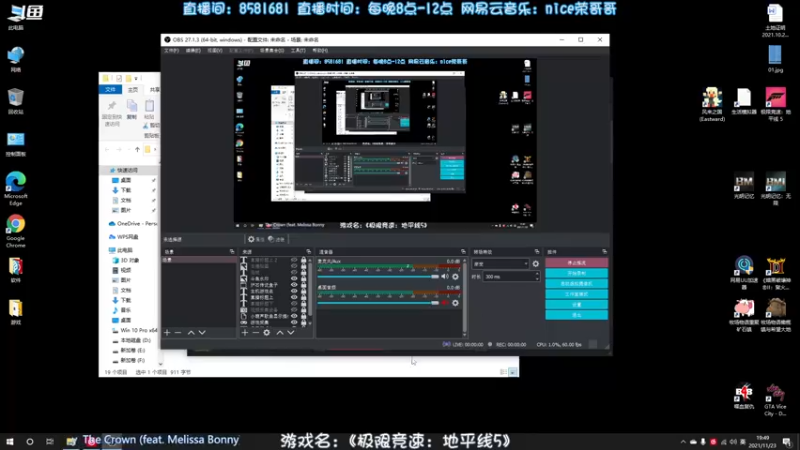Enable 工作室模式 studio mode
Screen dimensions: 800x450
click(577, 294)
